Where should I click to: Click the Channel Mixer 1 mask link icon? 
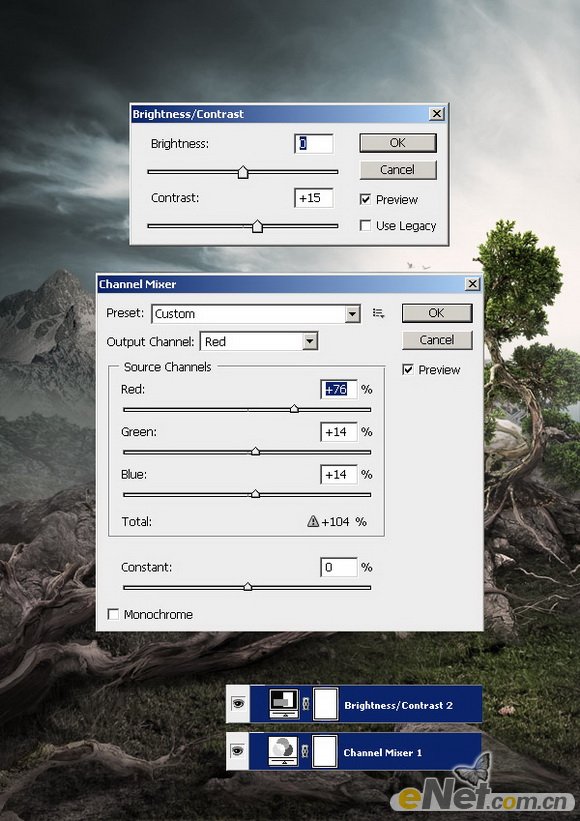[306, 751]
